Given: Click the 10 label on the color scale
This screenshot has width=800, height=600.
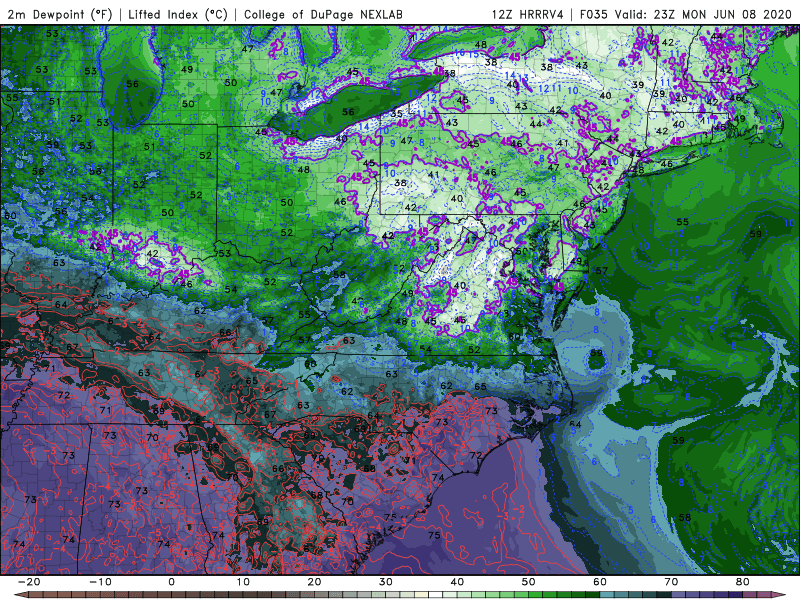Looking at the screenshot, I should (243, 582).
